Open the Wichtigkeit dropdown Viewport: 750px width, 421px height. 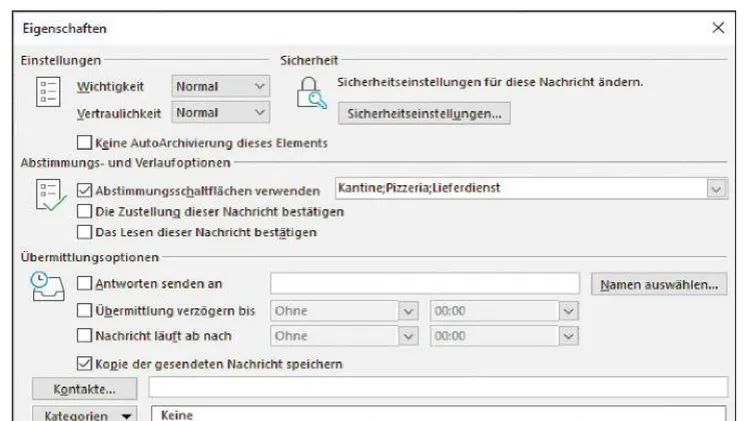pos(221,87)
